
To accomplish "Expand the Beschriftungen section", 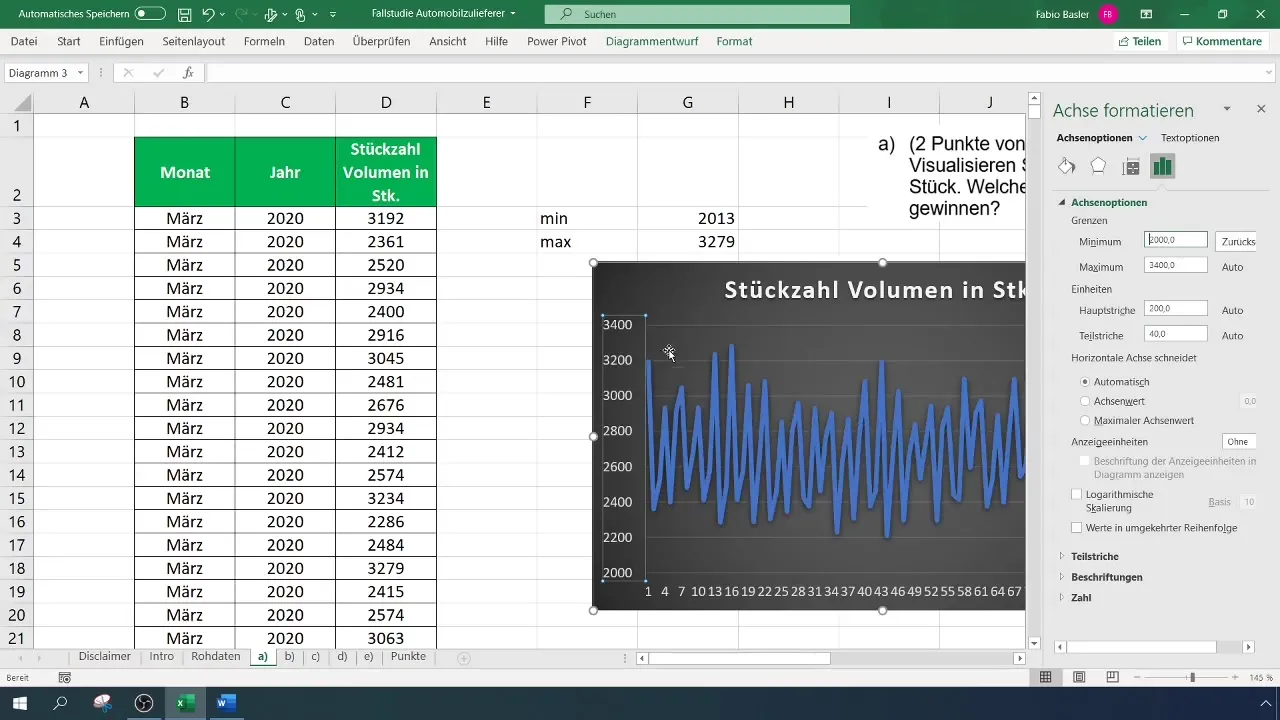I will (x=1062, y=577).
